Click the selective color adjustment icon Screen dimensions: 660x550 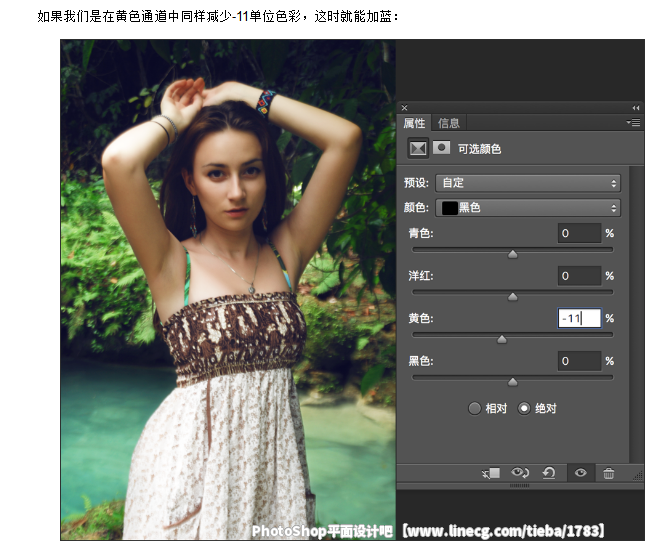click(x=418, y=148)
